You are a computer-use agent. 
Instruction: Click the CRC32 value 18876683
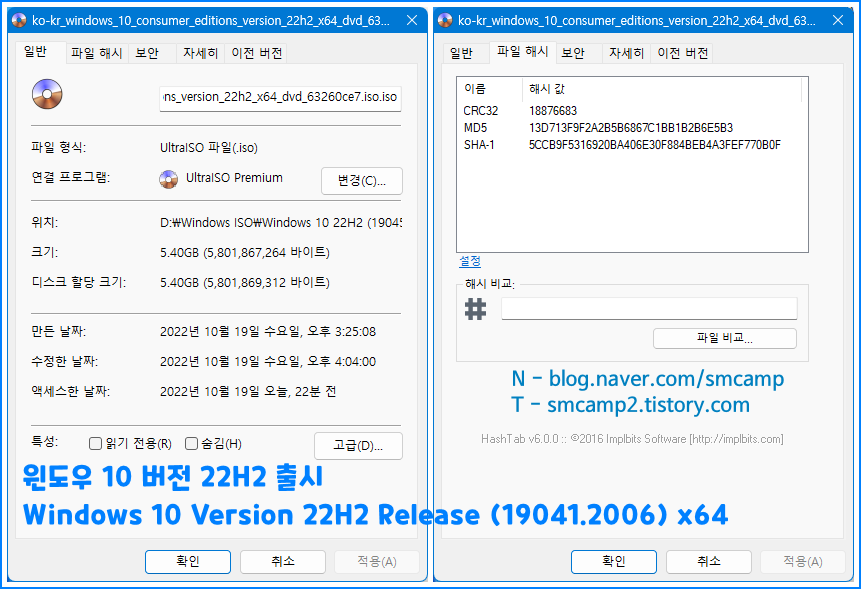pyautogui.click(x=553, y=111)
